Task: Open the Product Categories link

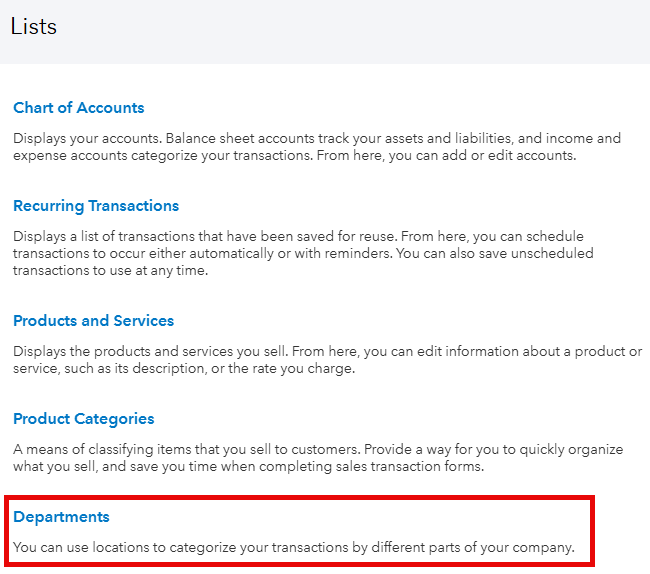Action: pos(83,419)
